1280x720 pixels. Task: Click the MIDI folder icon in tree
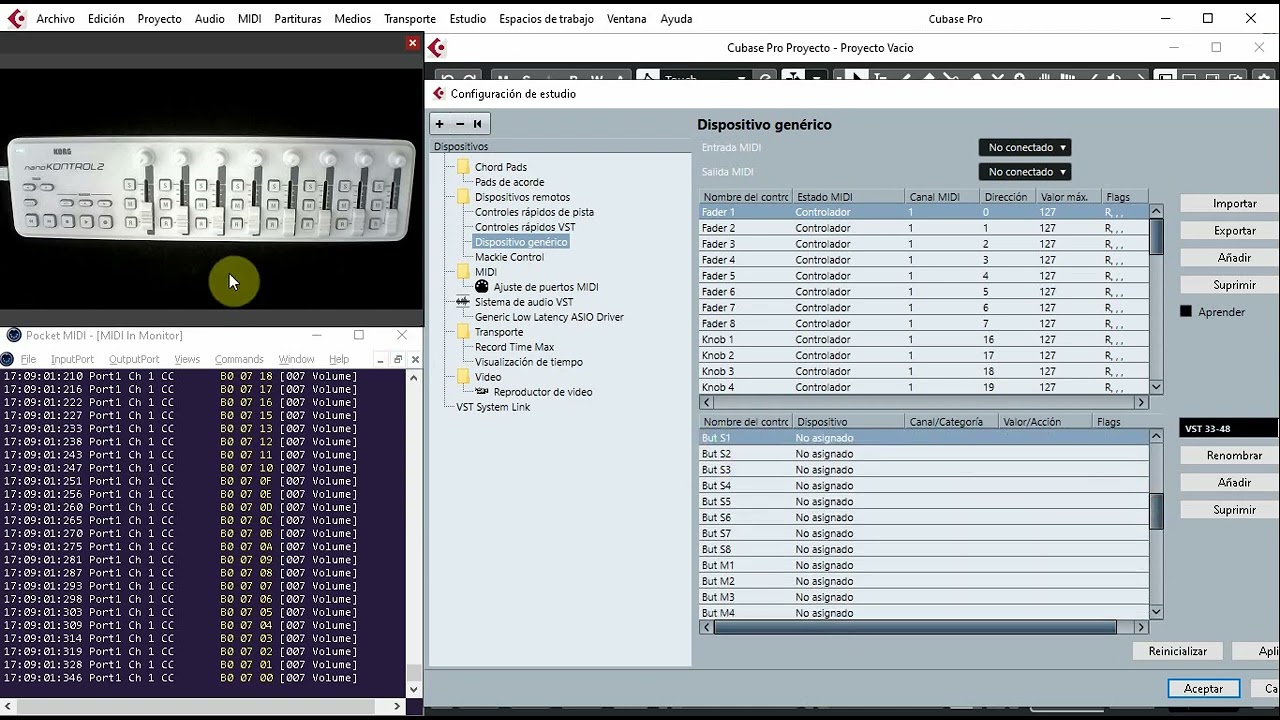point(463,272)
